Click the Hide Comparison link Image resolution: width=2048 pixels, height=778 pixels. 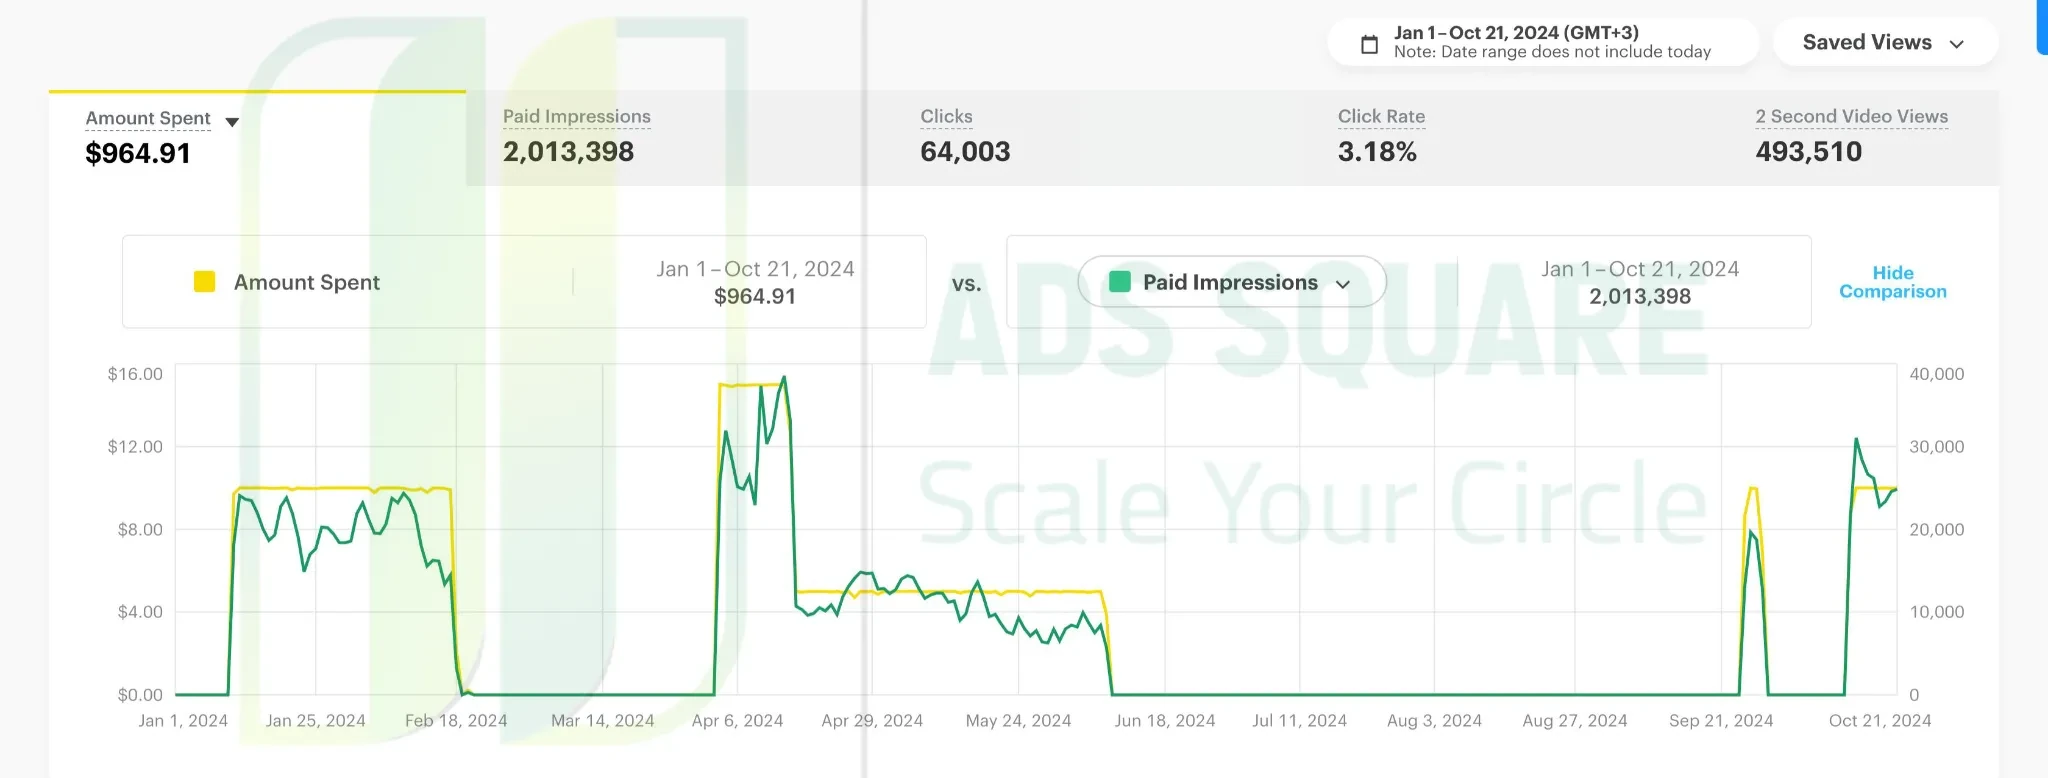pos(1893,282)
